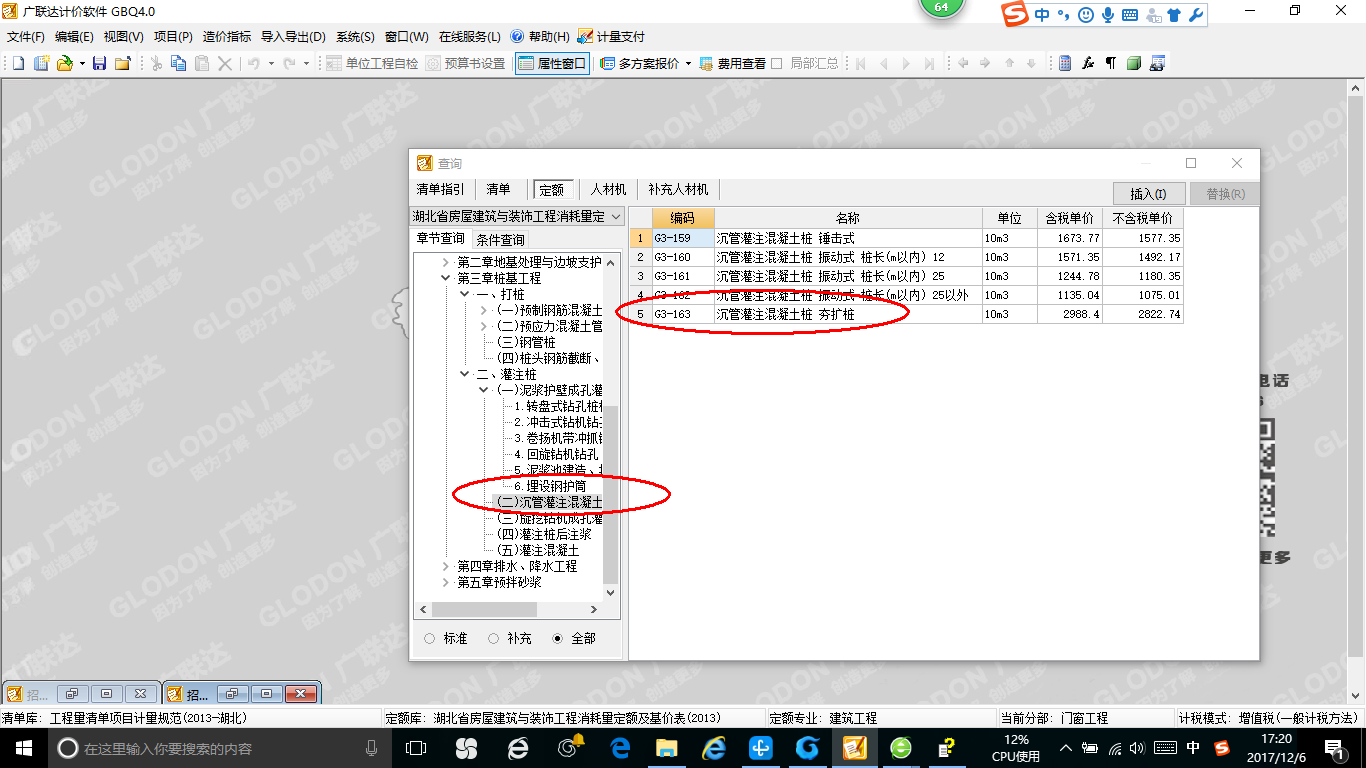The height and width of the screenshot is (768, 1366).
Task: Click the paragraph mark icon
Action: click(x=1111, y=63)
